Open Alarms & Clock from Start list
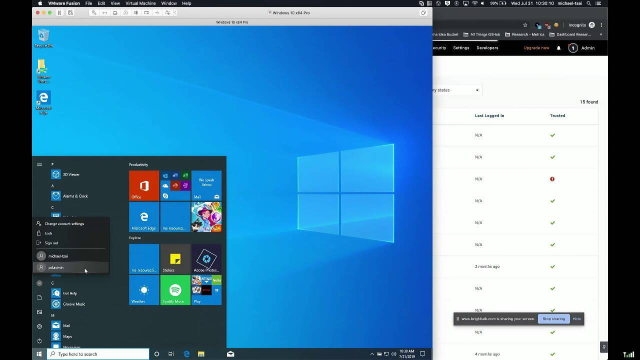Viewport: 640px width, 360px height. (x=69, y=196)
